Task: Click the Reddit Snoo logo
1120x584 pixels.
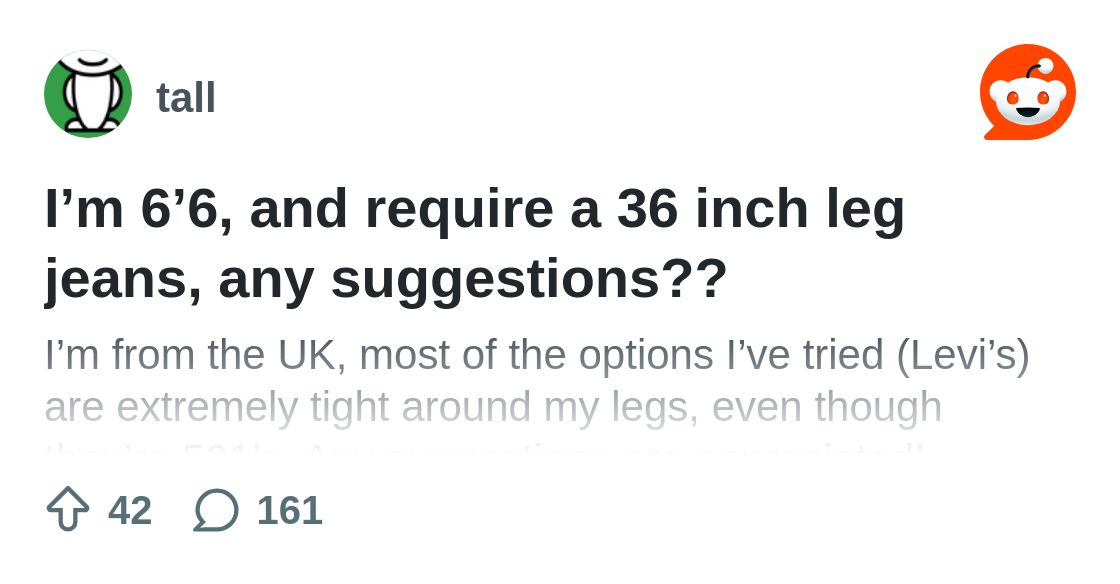Action: tap(1027, 93)
